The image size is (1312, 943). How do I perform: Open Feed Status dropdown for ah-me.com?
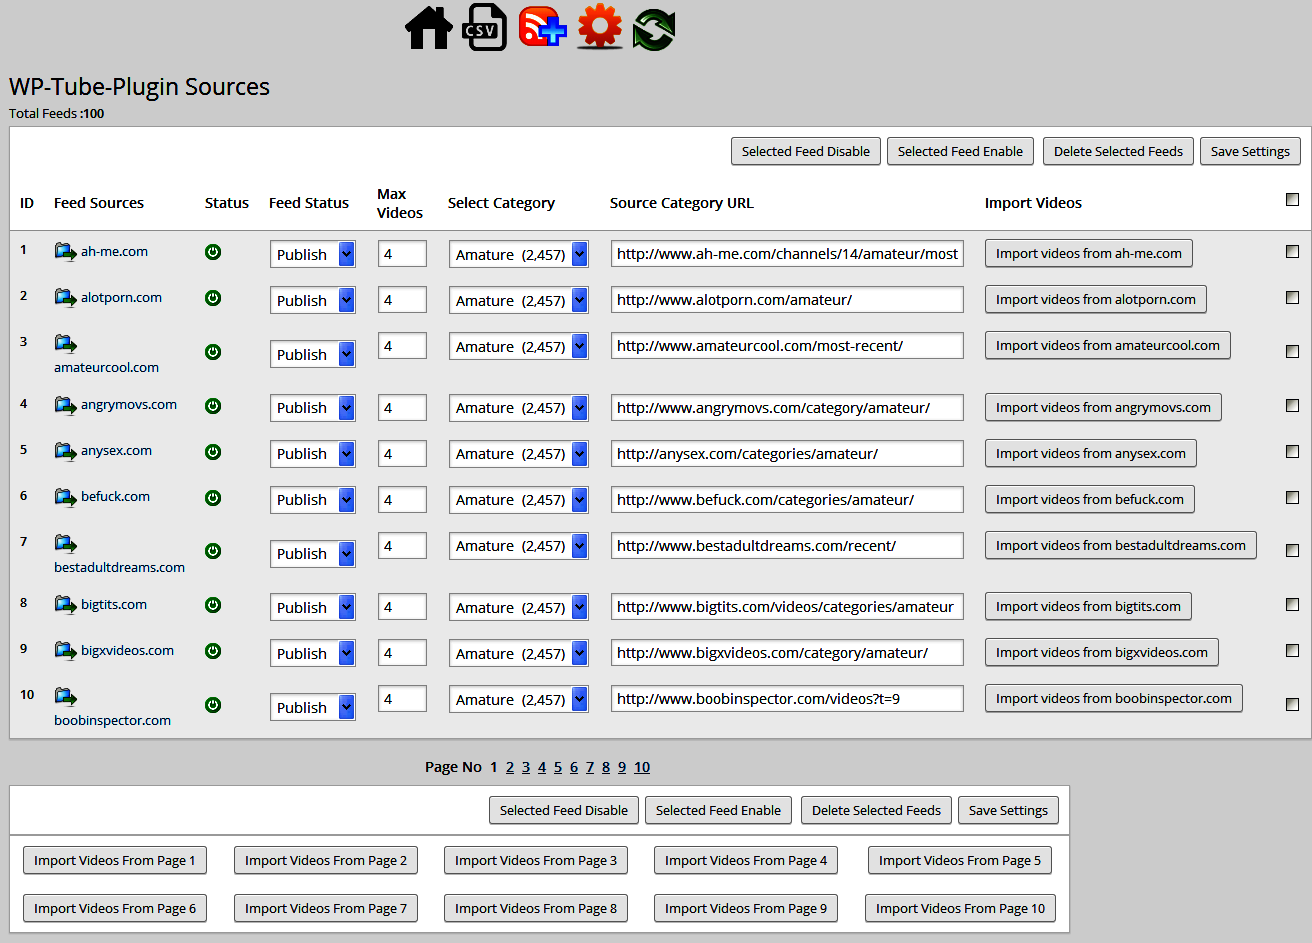pos(313,254)
